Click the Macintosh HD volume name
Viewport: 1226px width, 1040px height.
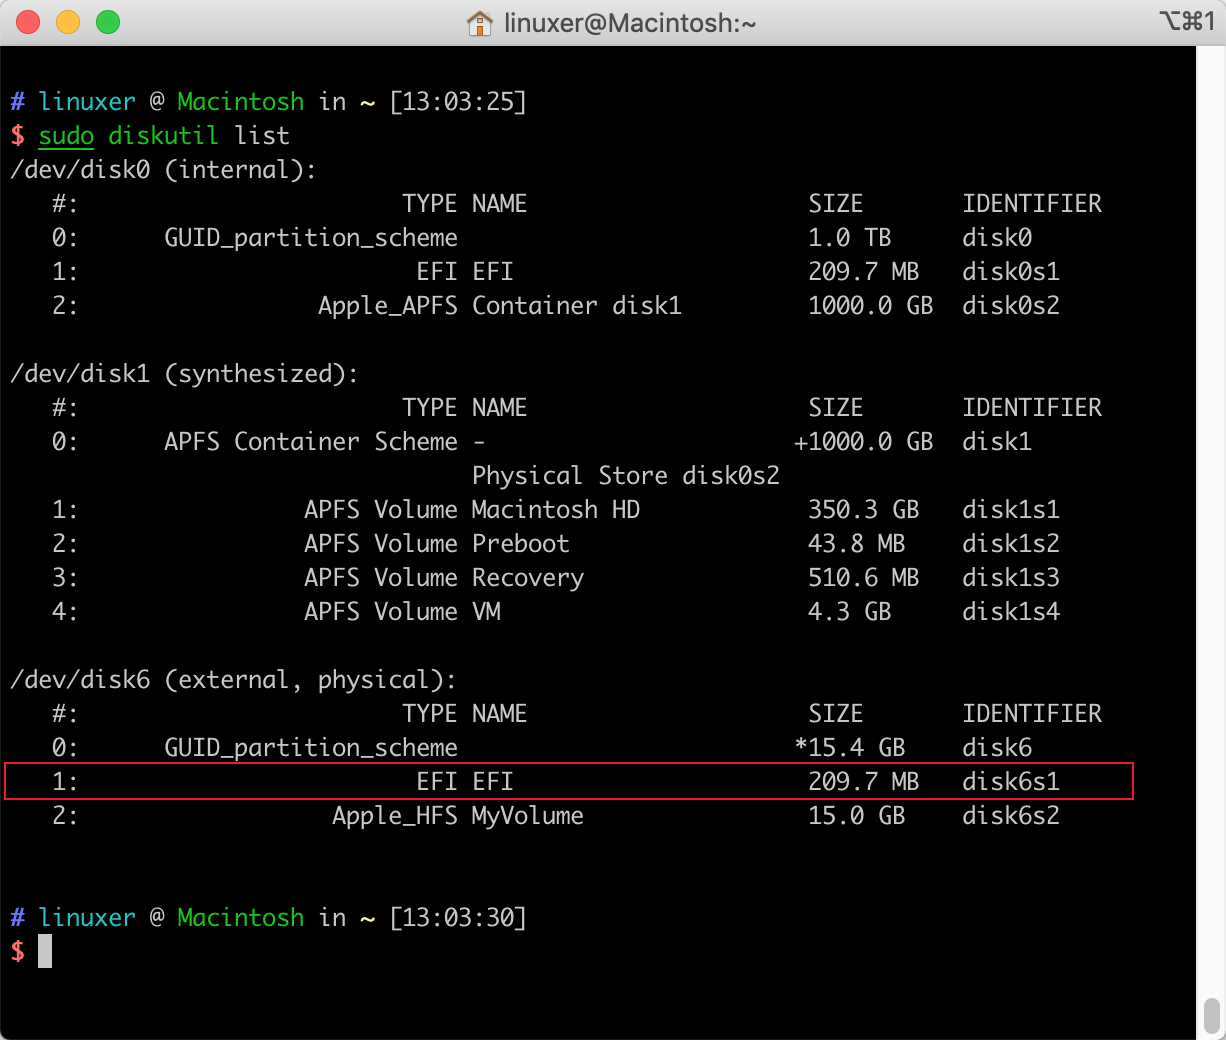(555, 510)
